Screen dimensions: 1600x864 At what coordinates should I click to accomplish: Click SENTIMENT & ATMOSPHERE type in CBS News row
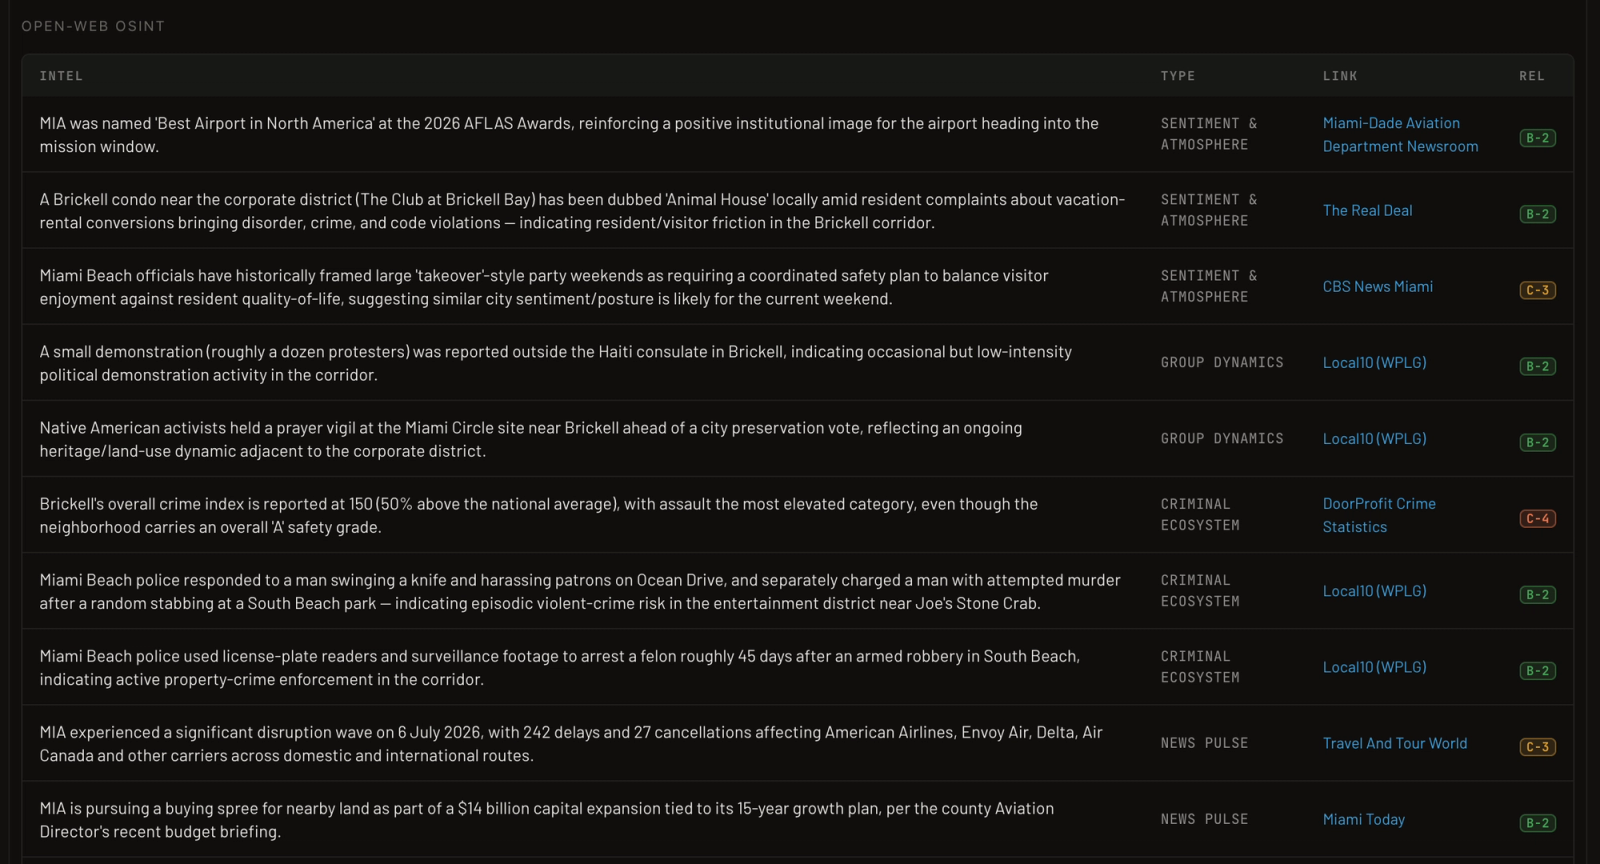click(x=1209, y=286)
